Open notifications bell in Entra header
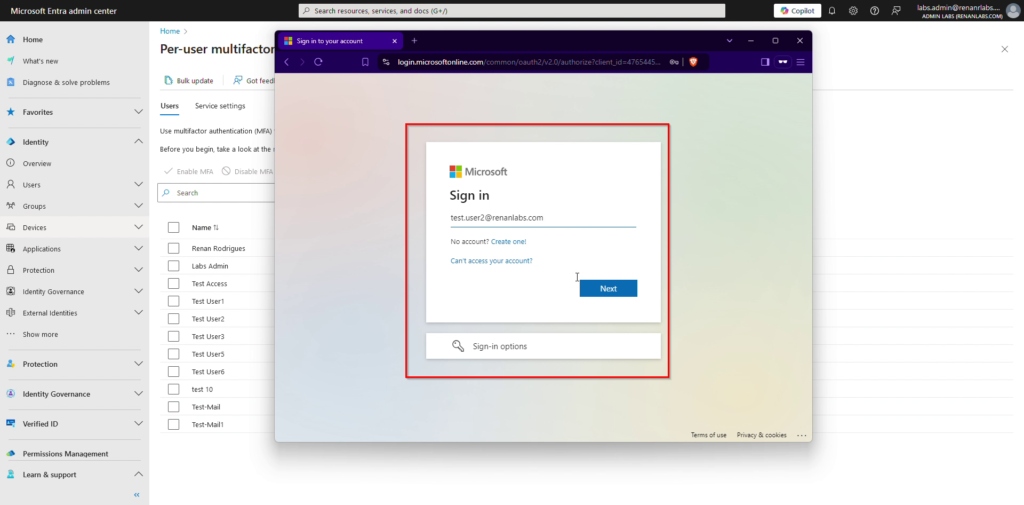The height and width of the screenshot is (505, 1024). click(832, 10)
